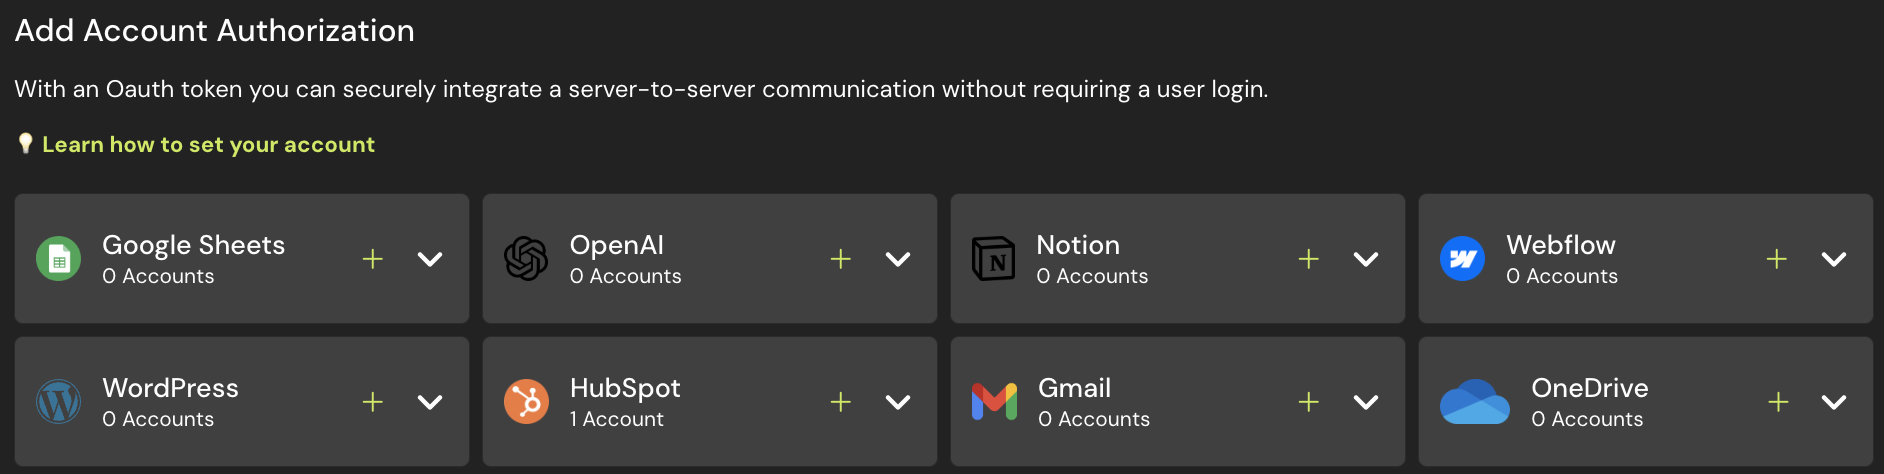Add a new Webflow account
The width and height of the screenshot is (1884, 474).
(1777, 259)
